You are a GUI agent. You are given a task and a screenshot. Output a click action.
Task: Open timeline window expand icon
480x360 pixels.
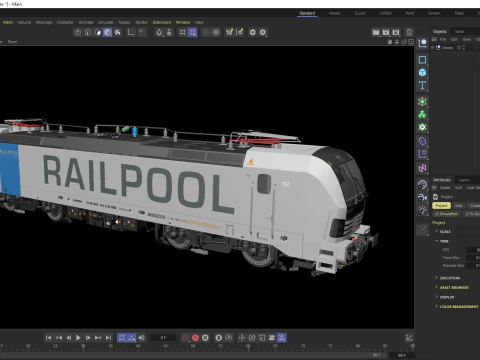click(409, 338)
